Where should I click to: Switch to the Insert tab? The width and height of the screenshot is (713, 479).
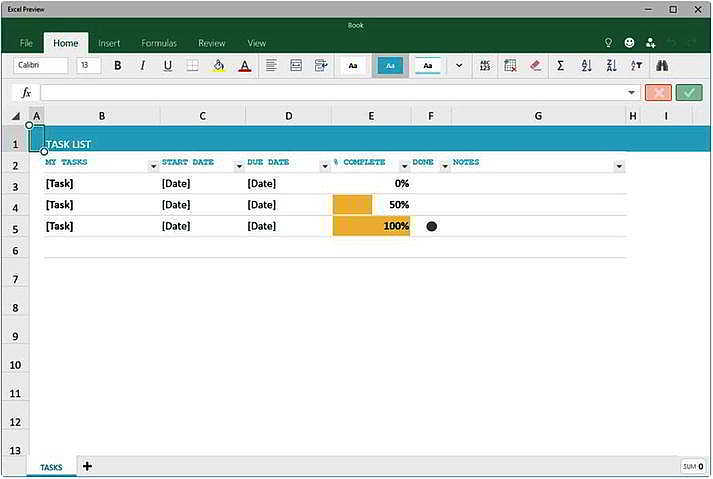pos(109,43)
